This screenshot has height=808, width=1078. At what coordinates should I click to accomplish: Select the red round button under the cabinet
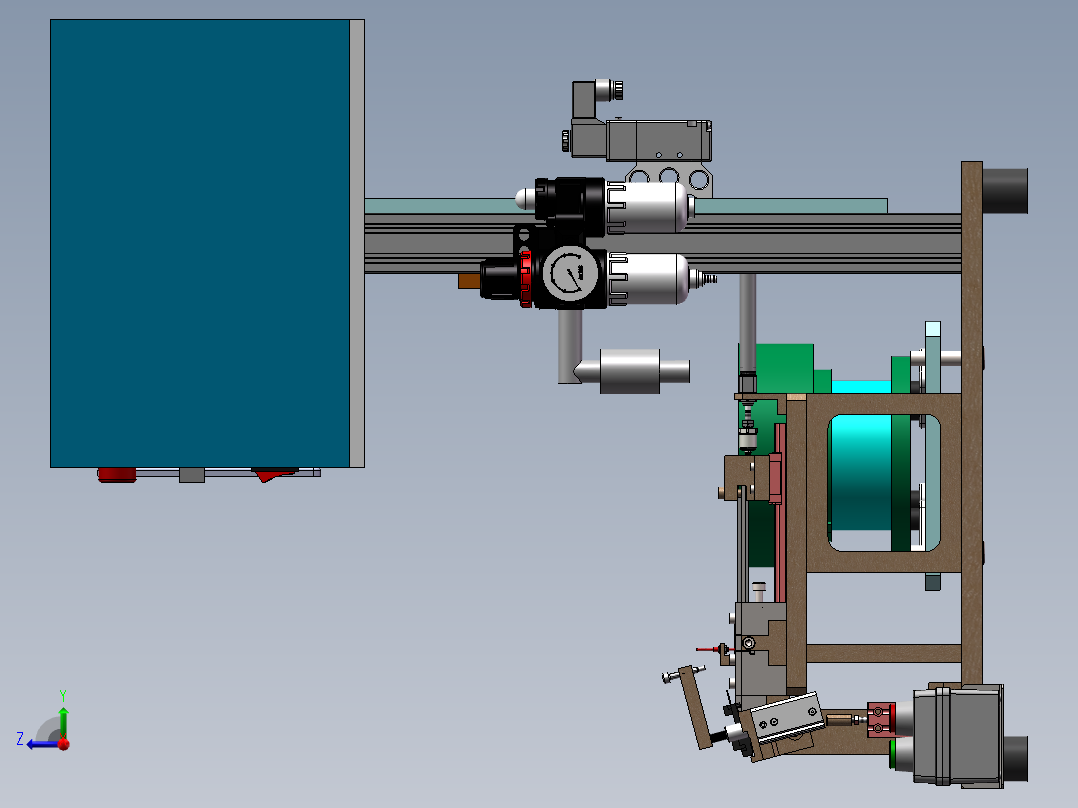click(x=117, y=475)
